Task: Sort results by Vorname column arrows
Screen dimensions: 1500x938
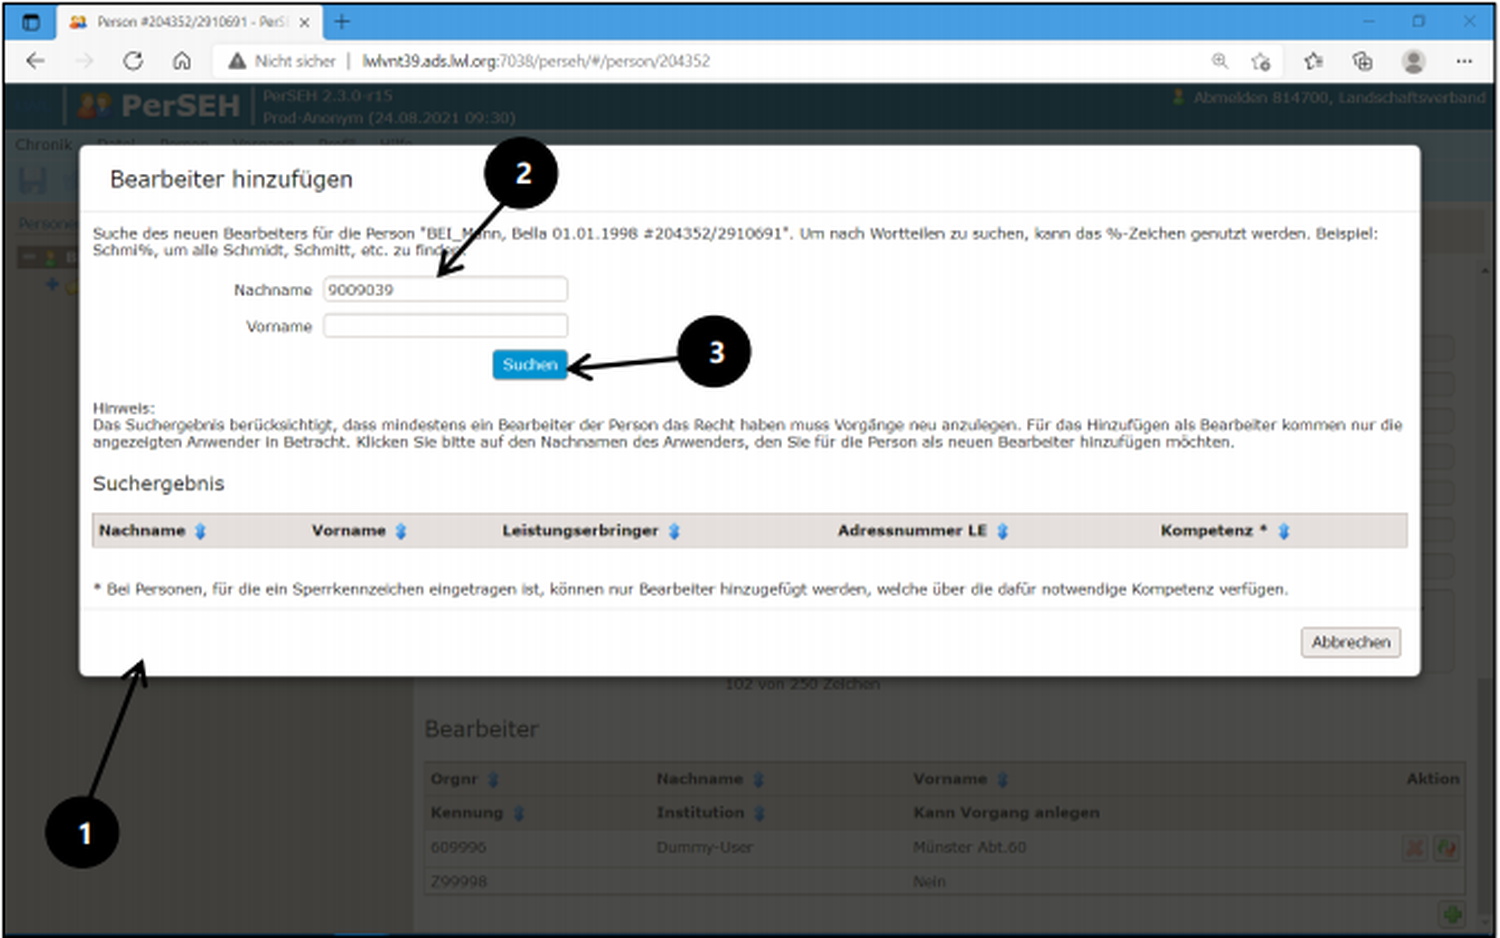Action: point(401,531)
